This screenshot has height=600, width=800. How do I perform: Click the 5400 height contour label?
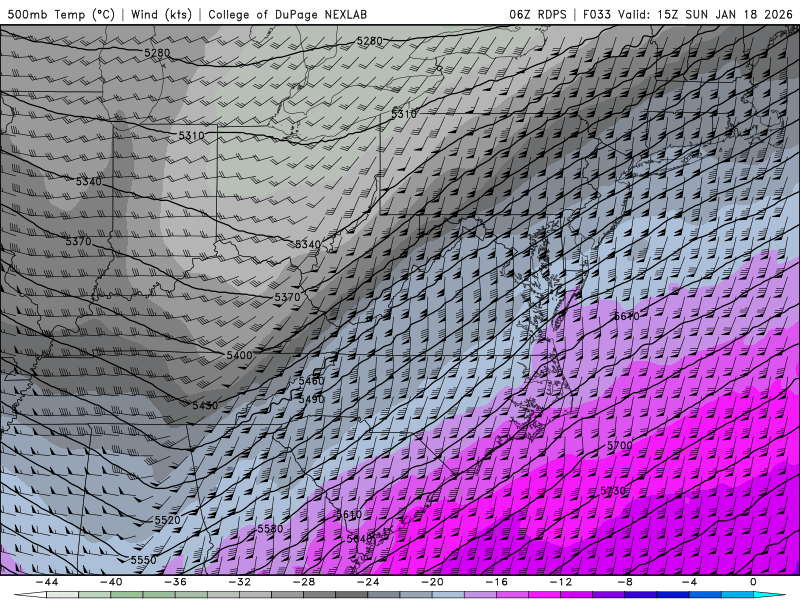click(x=239, y=355)
